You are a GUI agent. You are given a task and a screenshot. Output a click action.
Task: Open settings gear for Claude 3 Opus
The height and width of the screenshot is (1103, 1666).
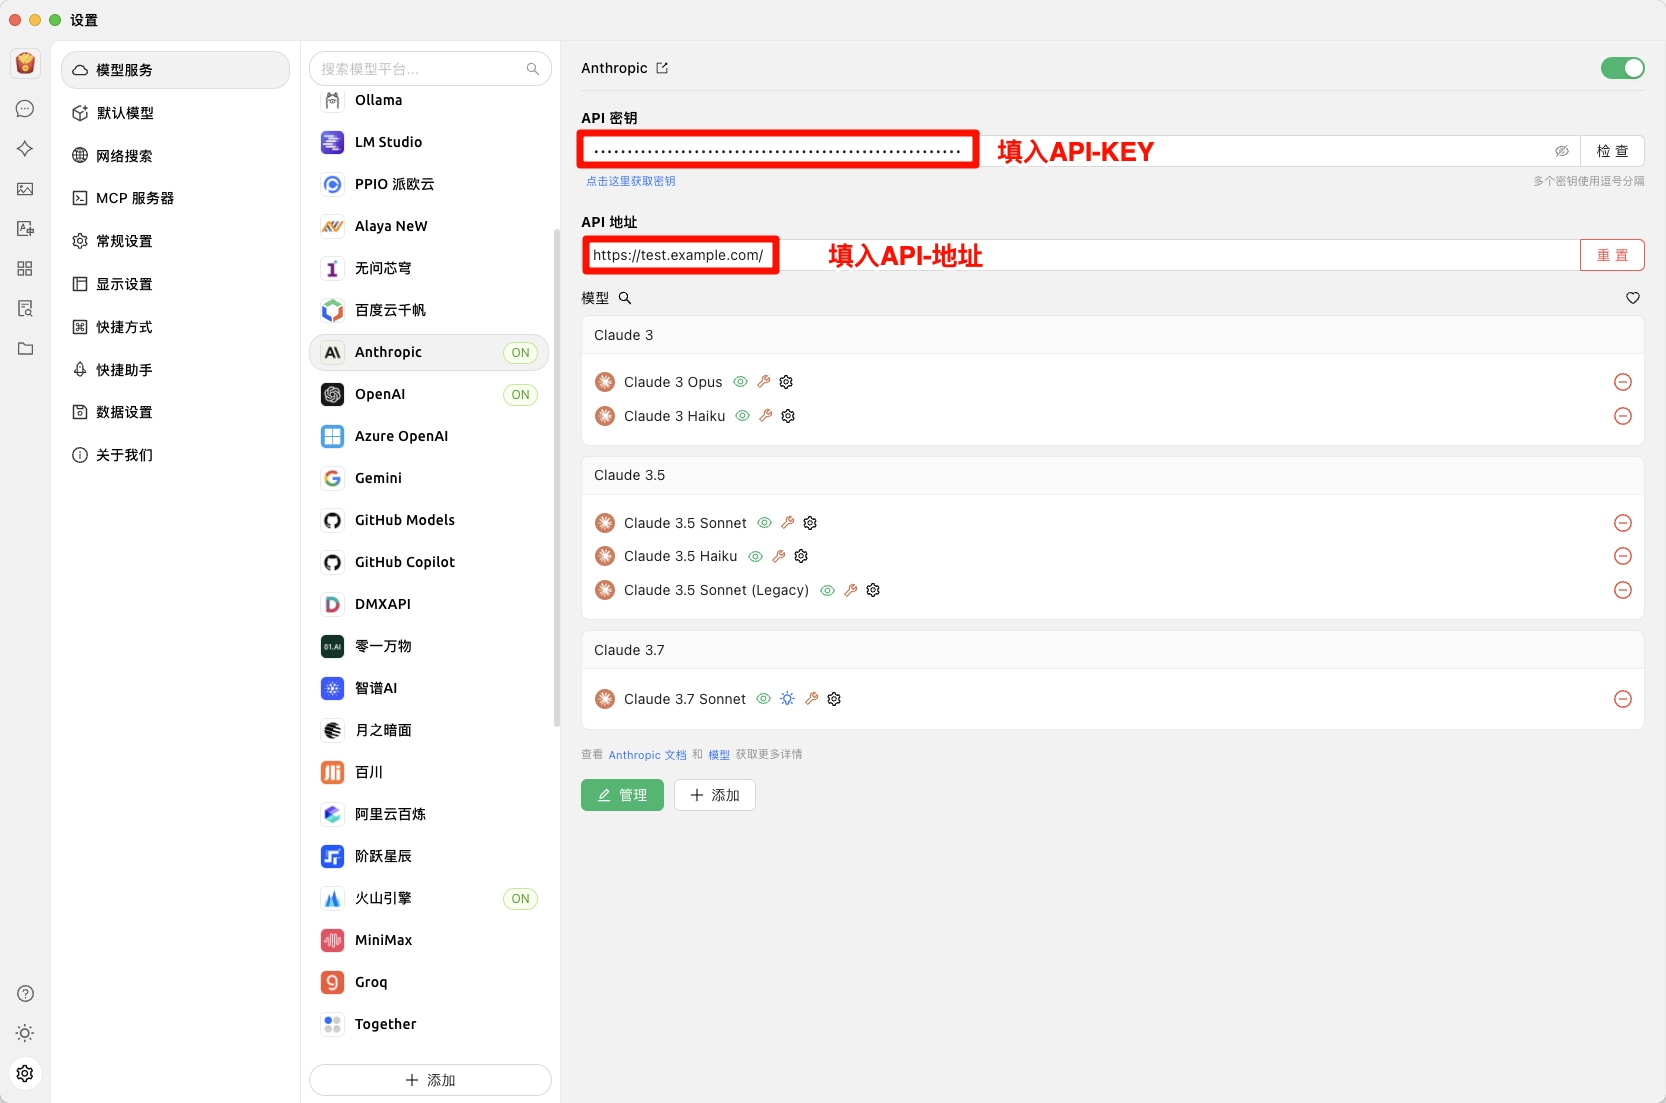(786, 382)
